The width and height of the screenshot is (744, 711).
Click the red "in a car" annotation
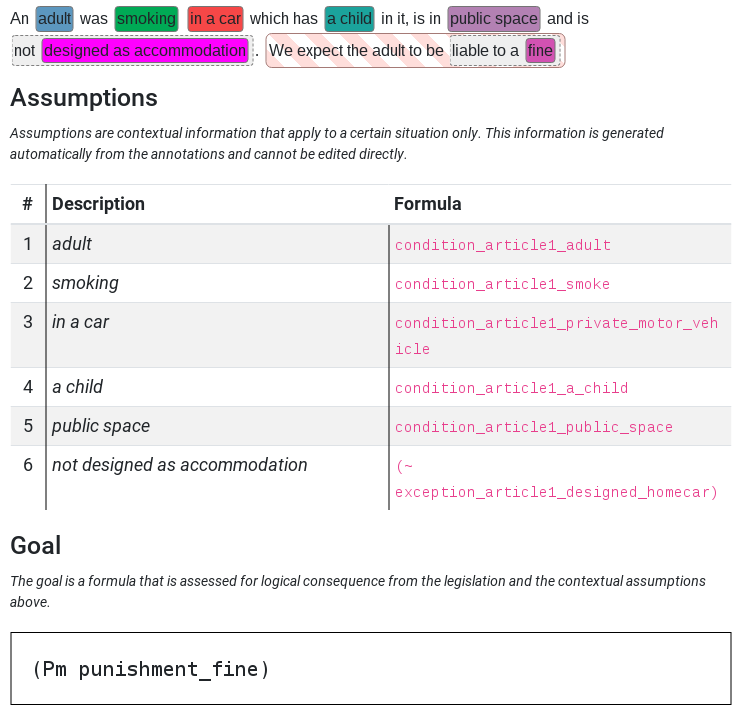215,19
